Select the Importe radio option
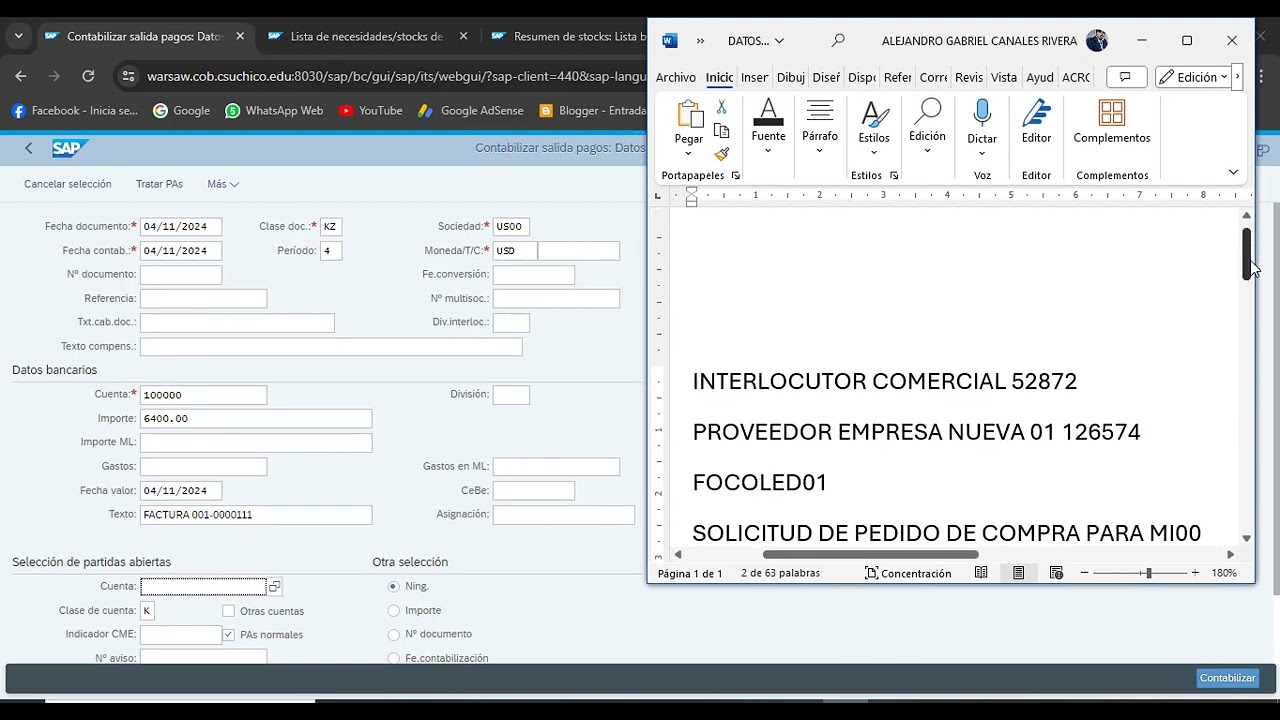 (x=393, y=610)
